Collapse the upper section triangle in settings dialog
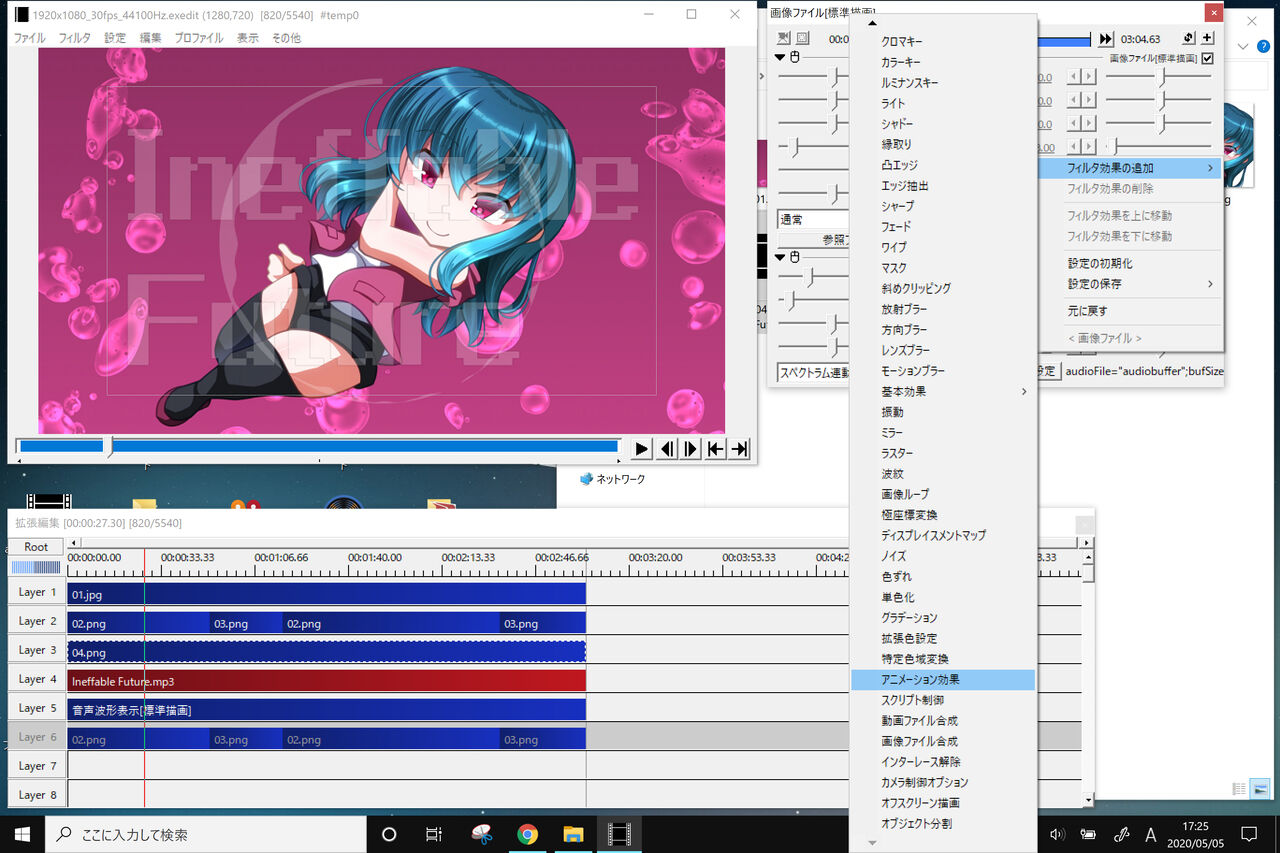 pyautogui.click(x=780, y=57)
